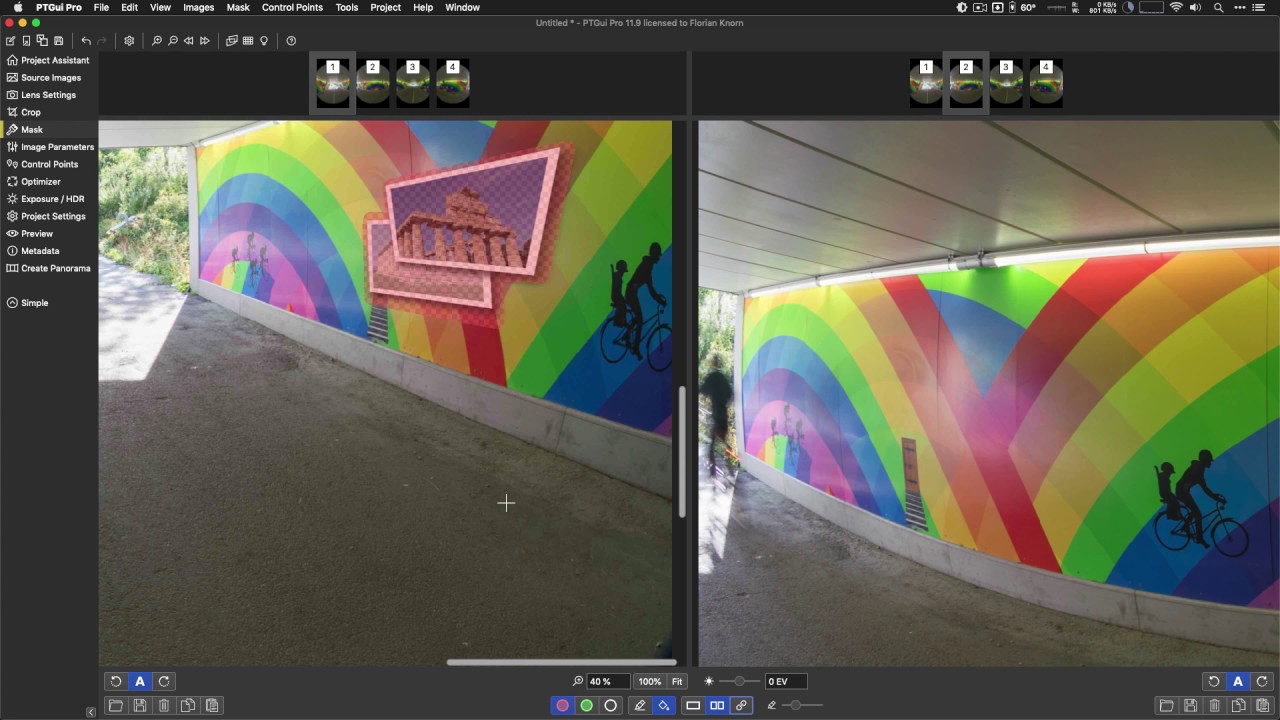Open the Options gear in the toolbar

coord(129,41)
